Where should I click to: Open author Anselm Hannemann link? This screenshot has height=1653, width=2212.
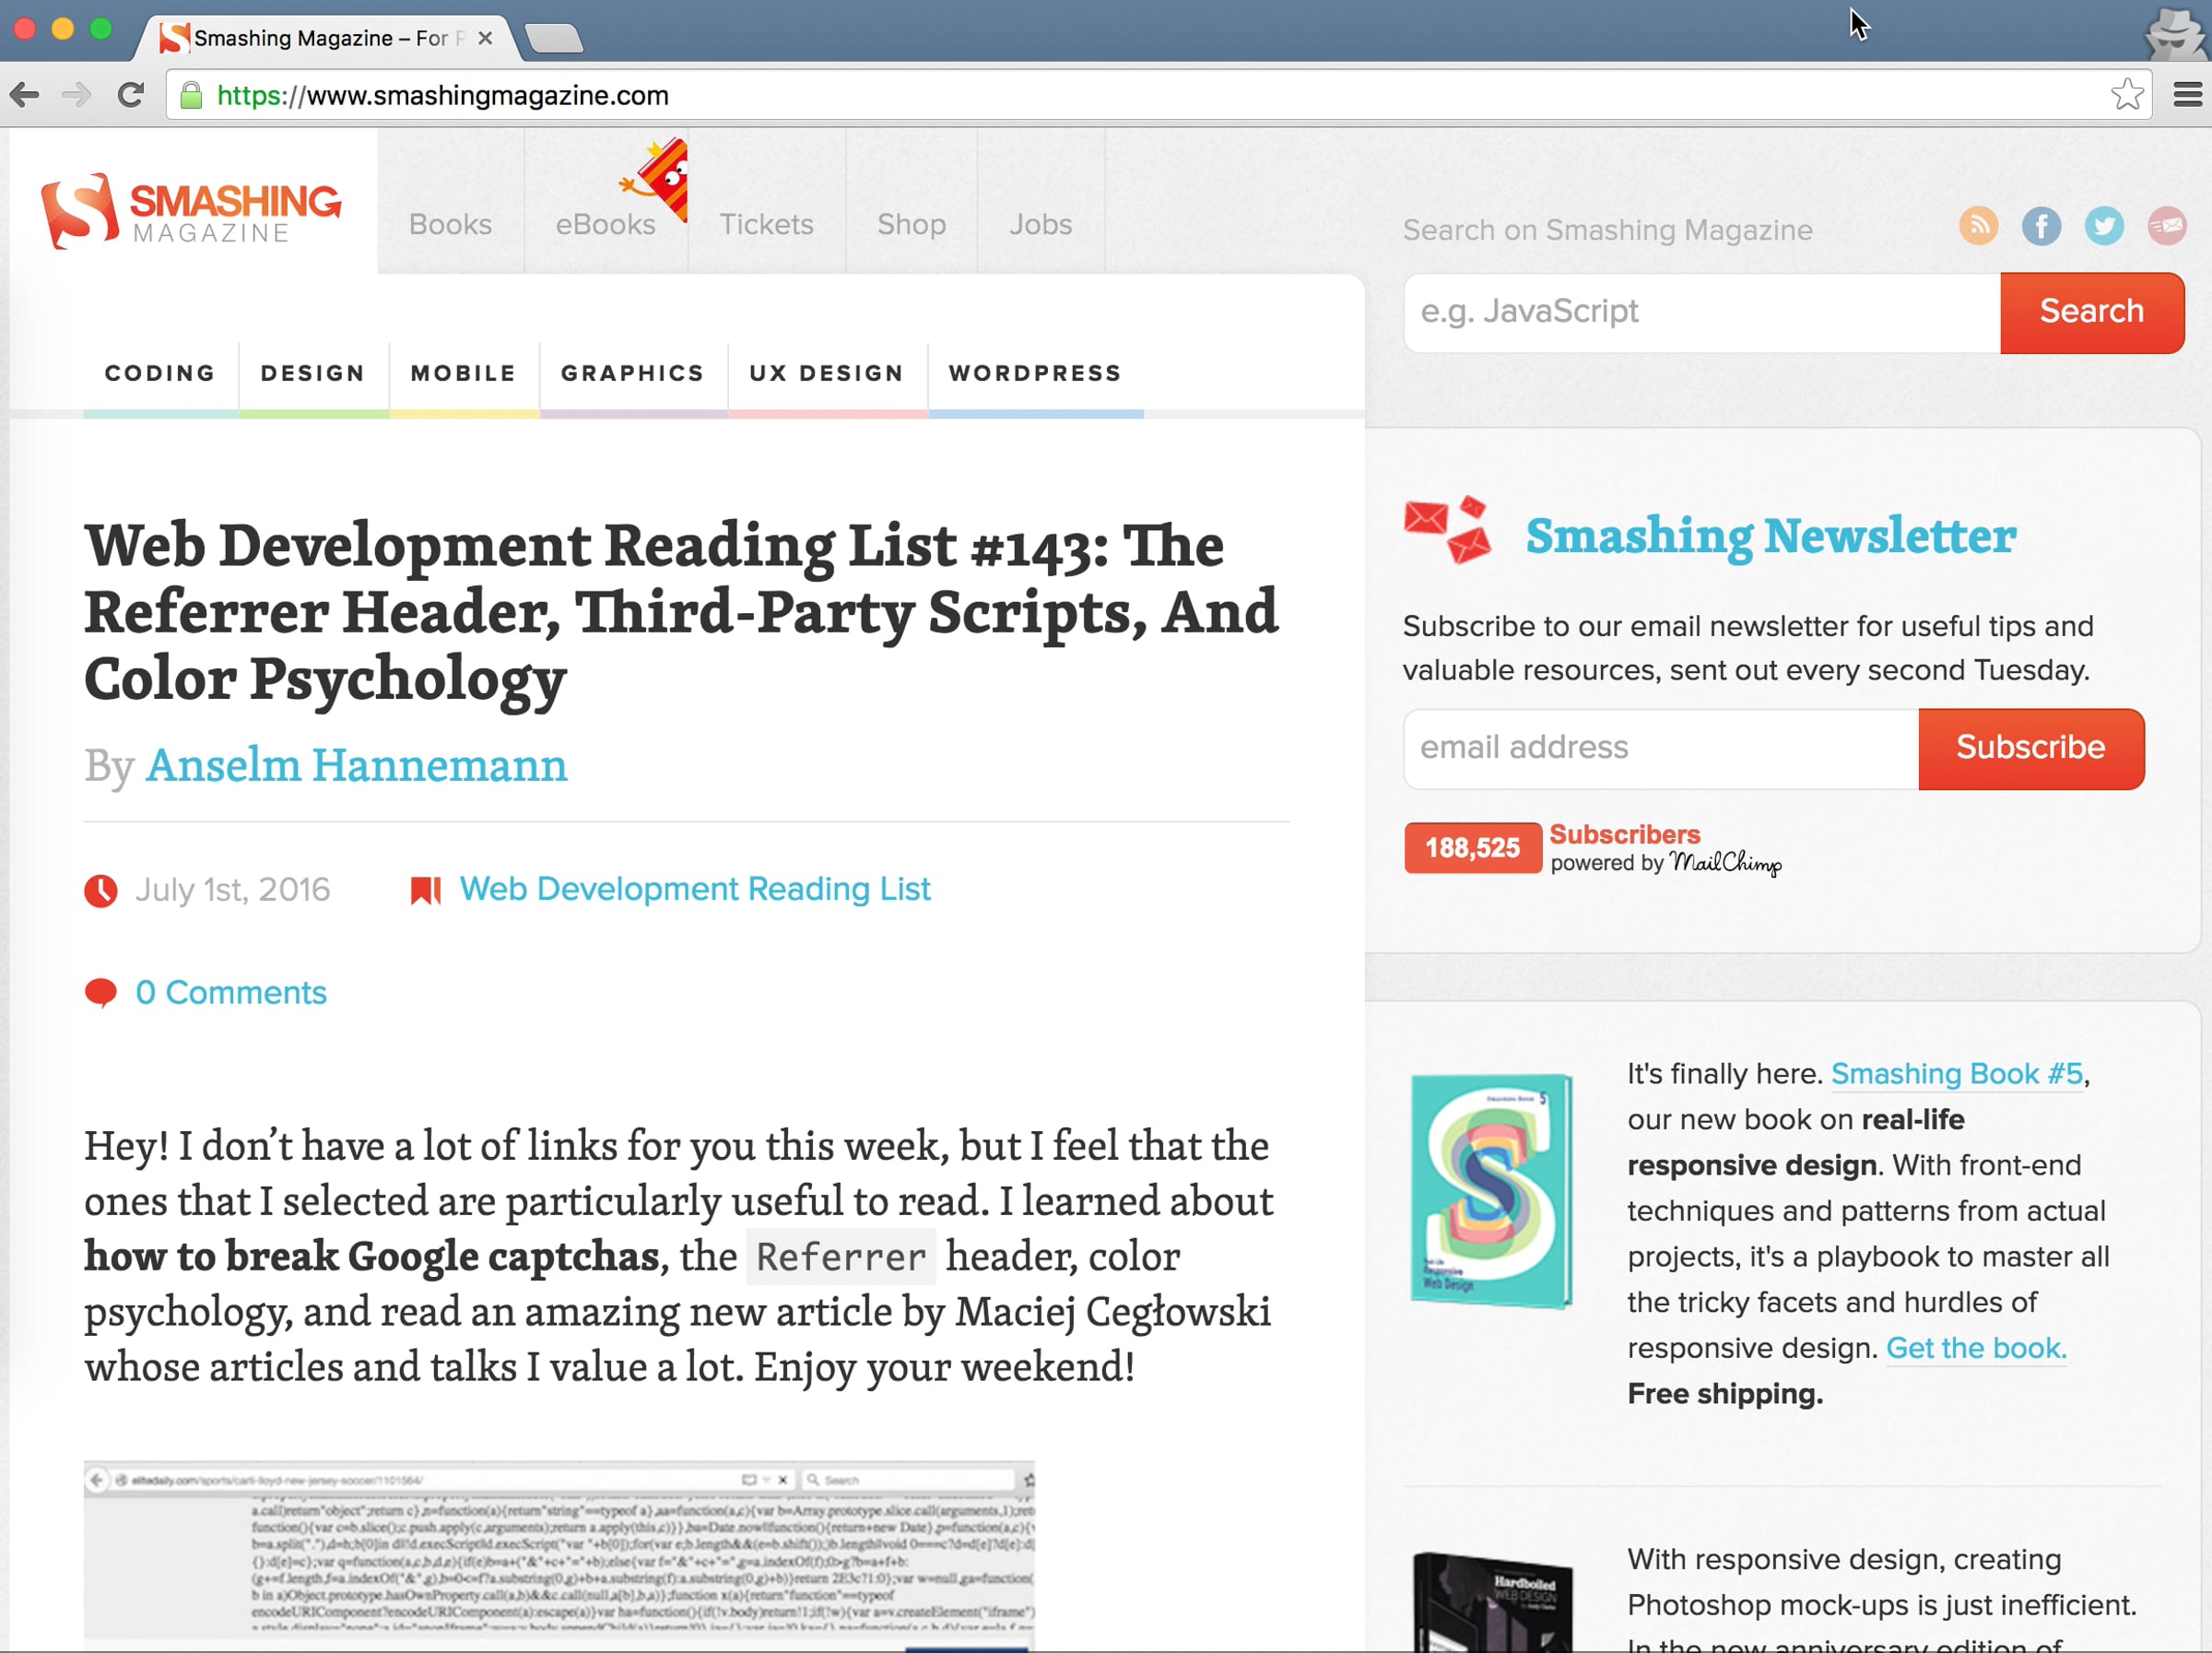pyautogui.click(x=356, y=765)
